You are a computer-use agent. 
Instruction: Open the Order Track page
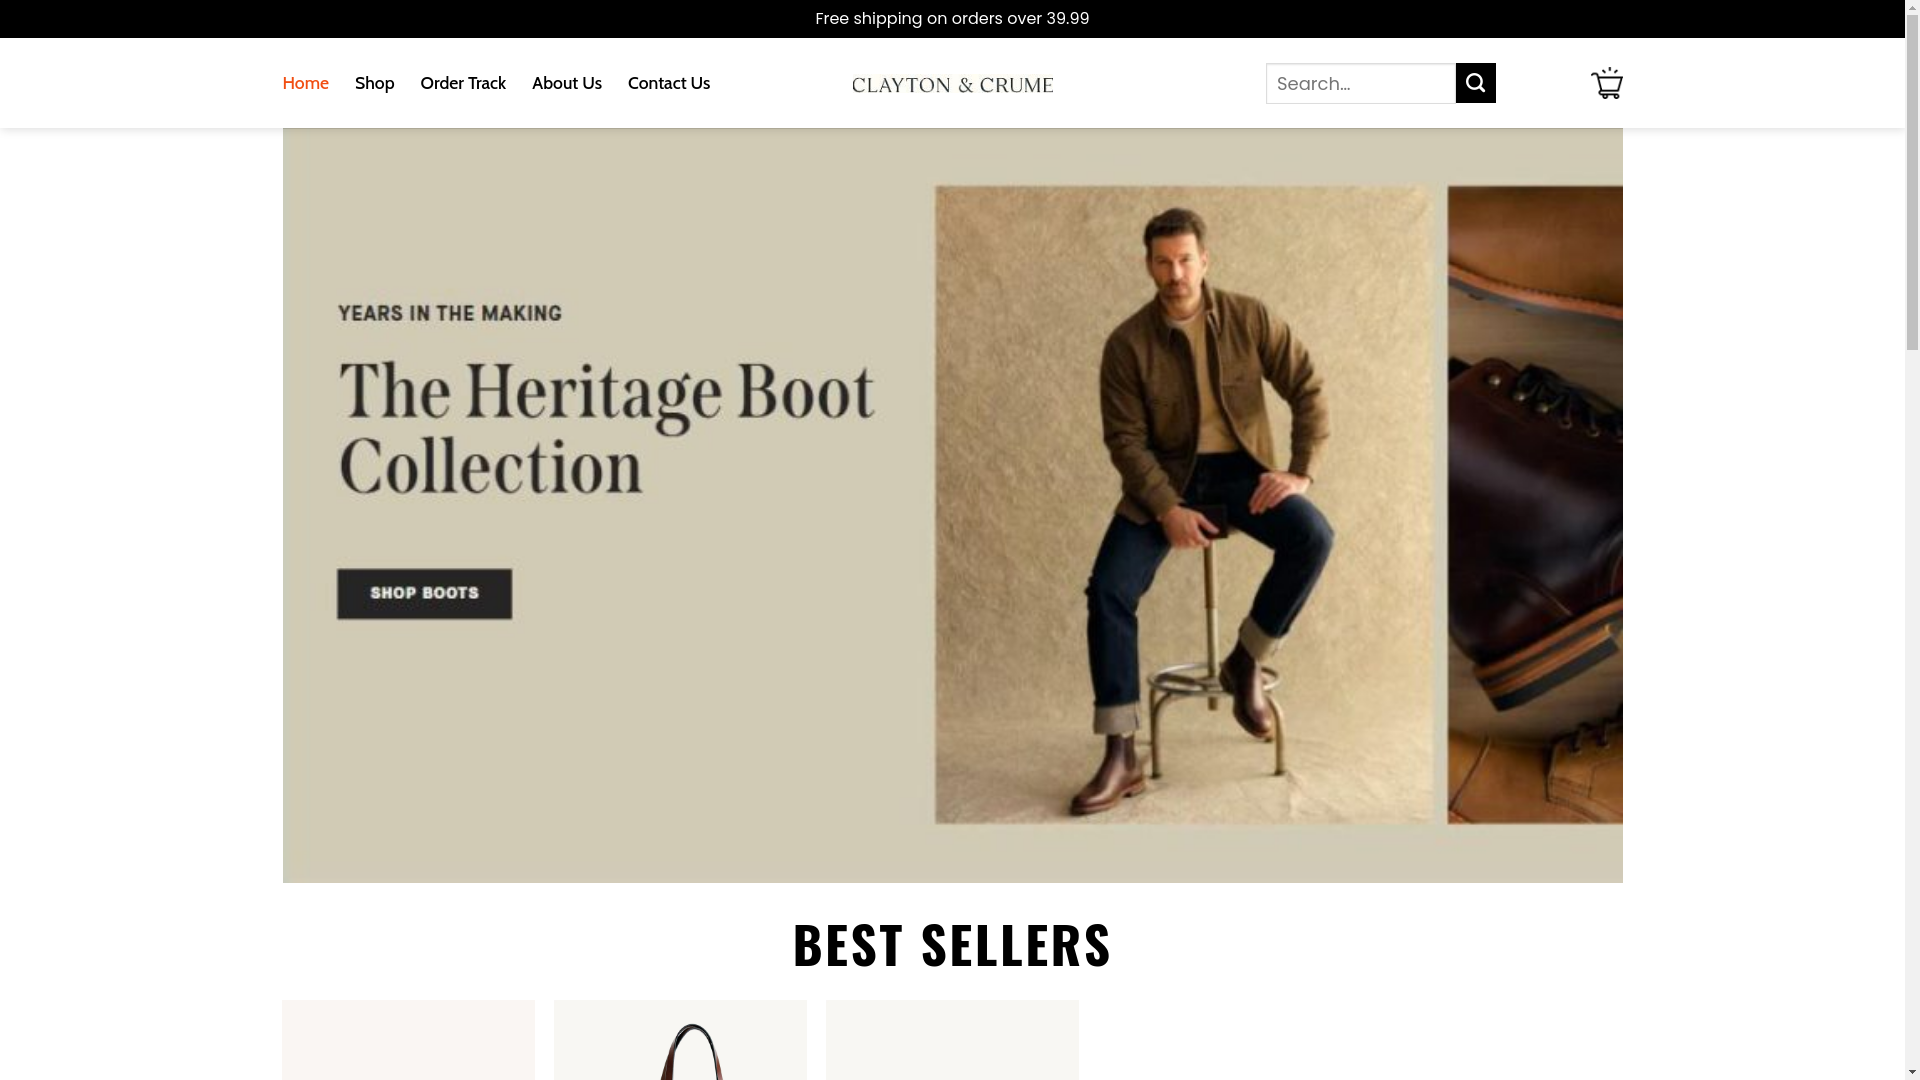[x=463, y=83]
